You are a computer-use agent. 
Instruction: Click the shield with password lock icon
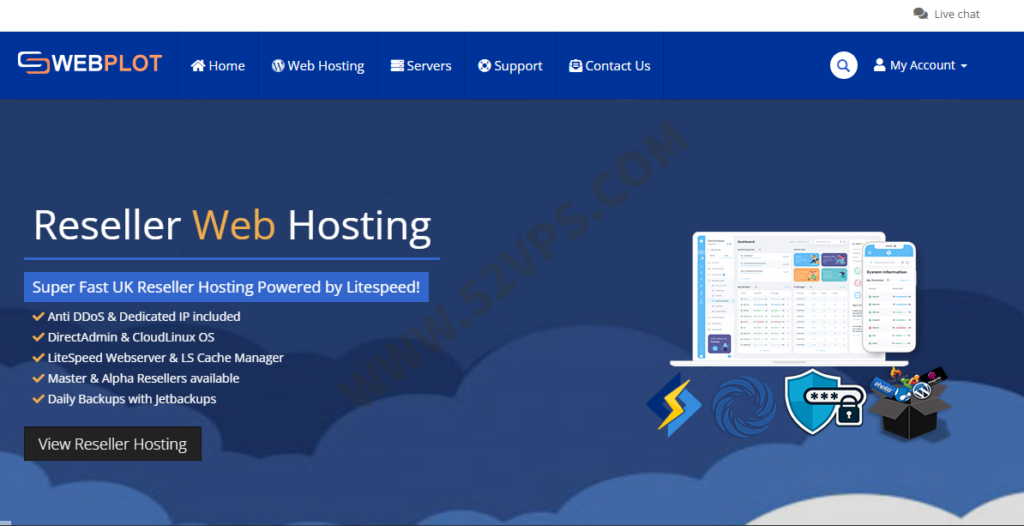coord(824,402)
